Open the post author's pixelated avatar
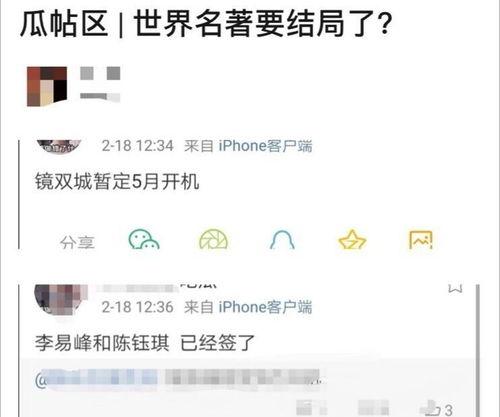Image resolution: width=500 pixels, height=417 pixels. [x=47, y=87]
